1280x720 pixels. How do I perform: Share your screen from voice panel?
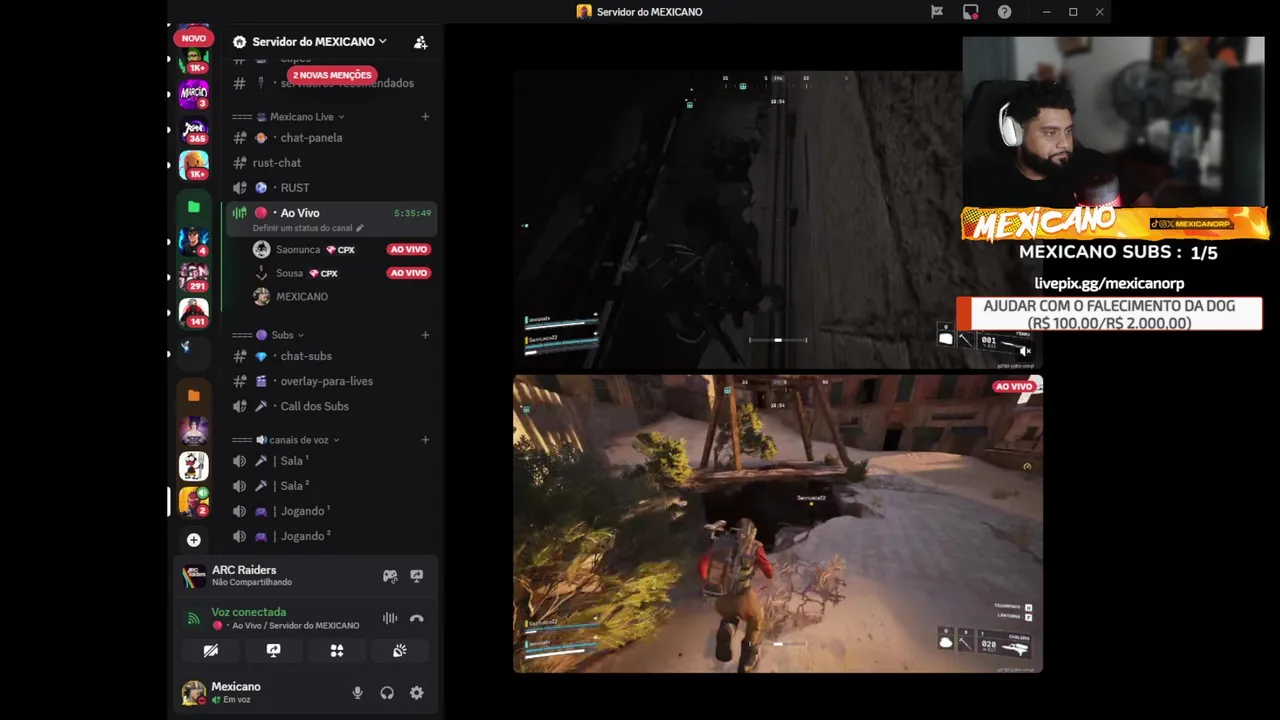click(273, 651)
